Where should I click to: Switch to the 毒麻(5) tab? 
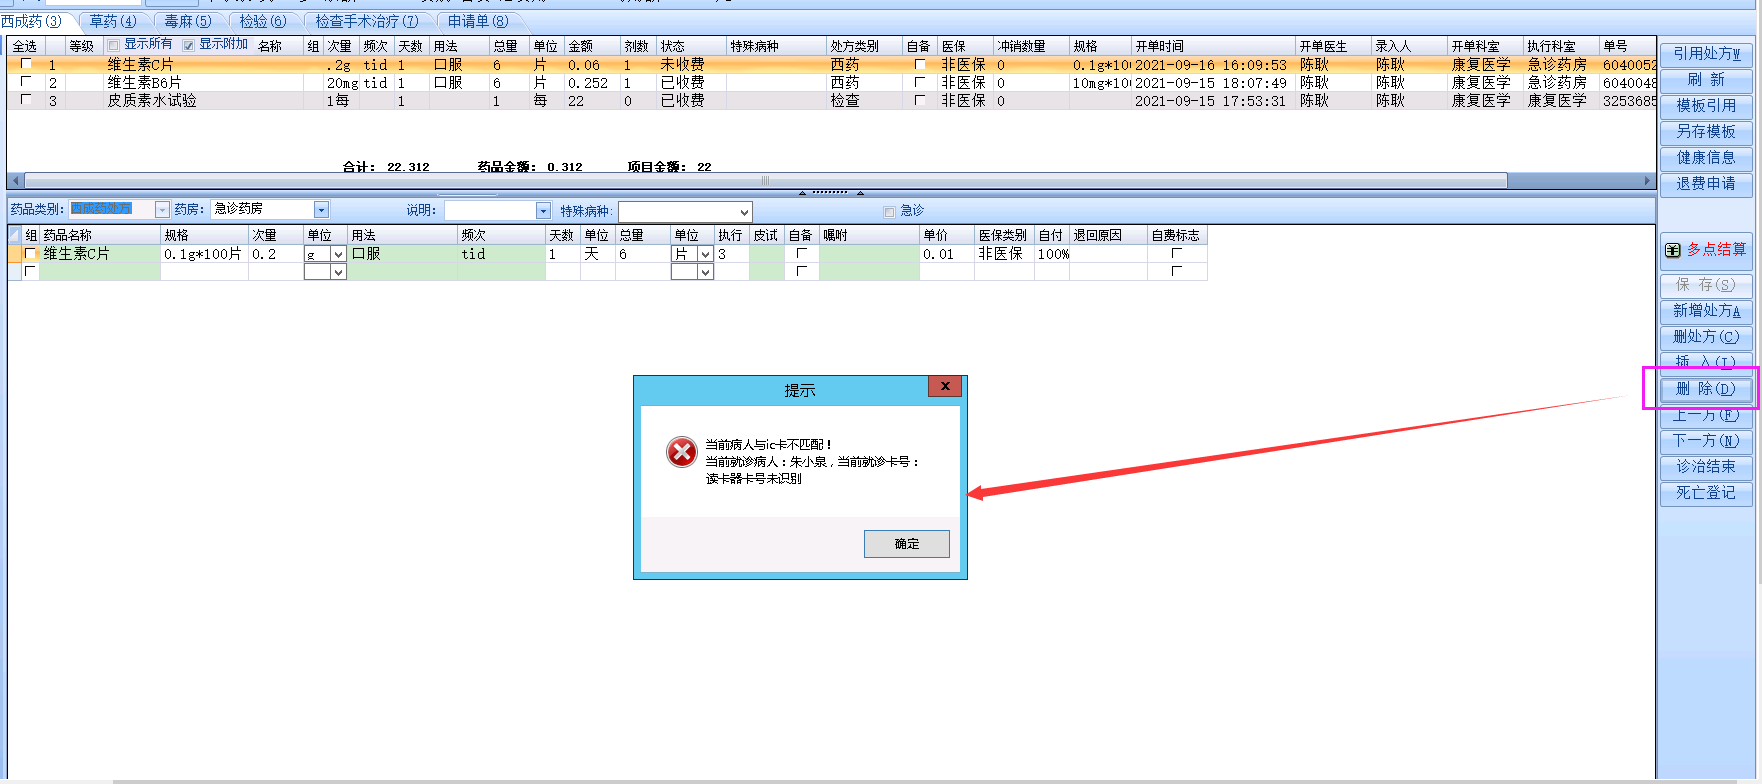(188, 21)
